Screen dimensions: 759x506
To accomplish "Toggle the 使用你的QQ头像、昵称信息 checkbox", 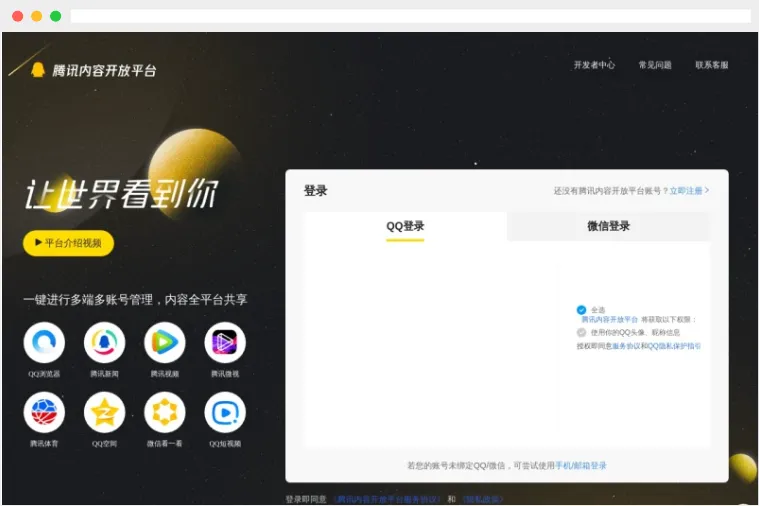I will tap(581, 332).
